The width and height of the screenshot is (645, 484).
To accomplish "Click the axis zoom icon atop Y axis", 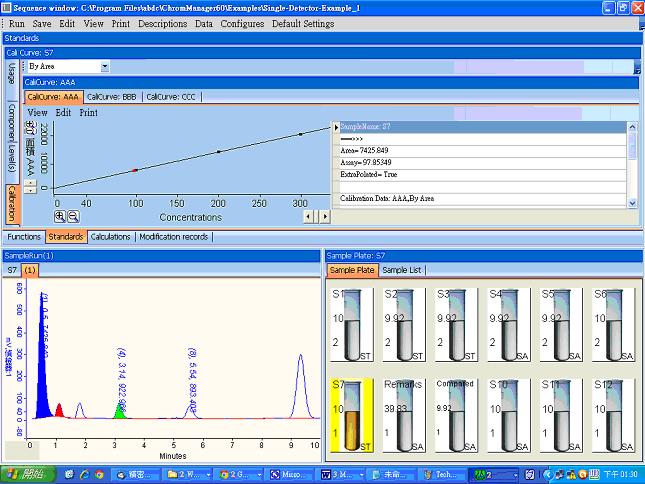I will point(30,127).
